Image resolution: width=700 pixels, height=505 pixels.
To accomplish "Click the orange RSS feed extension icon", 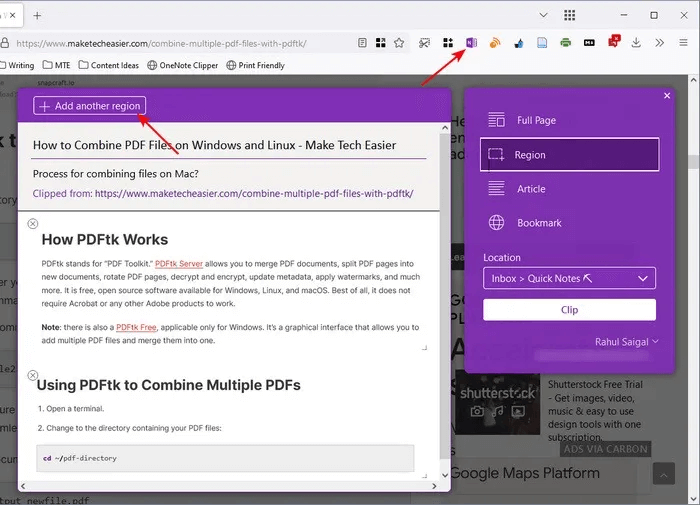I will [x=495, y=43].
